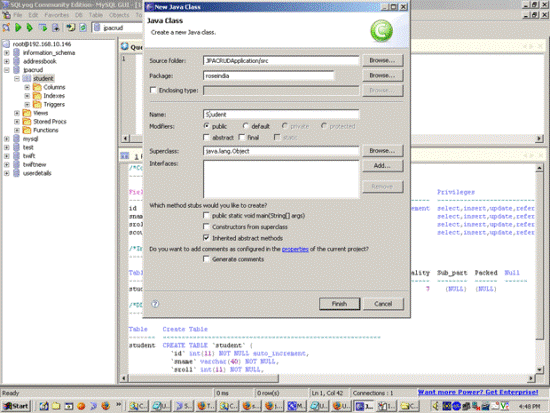Click Add to add an interface
Image resolution: width=550 pixels, height=413 pixels.
382,166
